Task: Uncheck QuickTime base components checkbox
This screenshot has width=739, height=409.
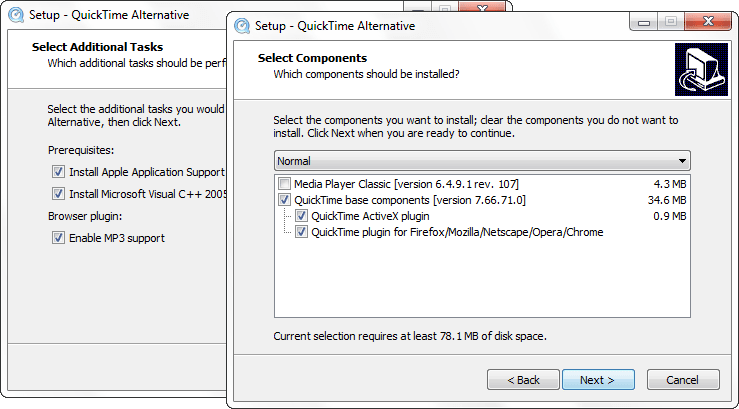Action: [x=284, y=200]
